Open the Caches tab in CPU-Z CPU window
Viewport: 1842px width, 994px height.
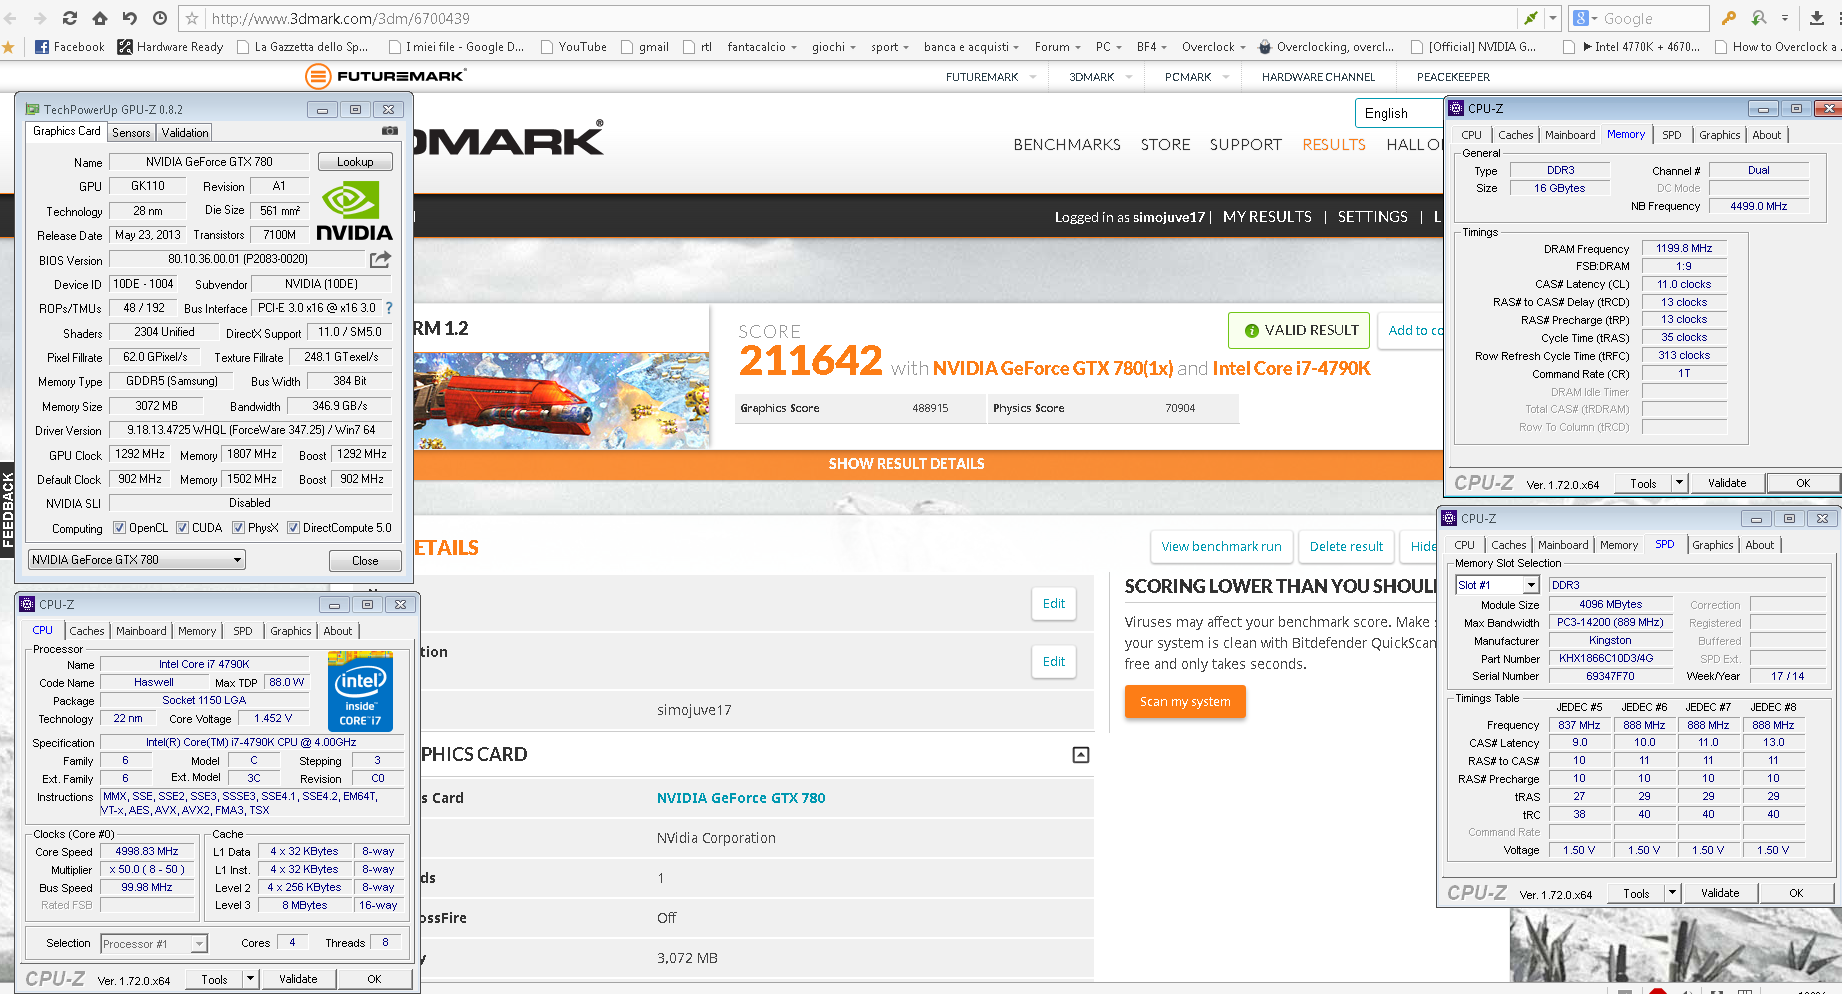87,631
